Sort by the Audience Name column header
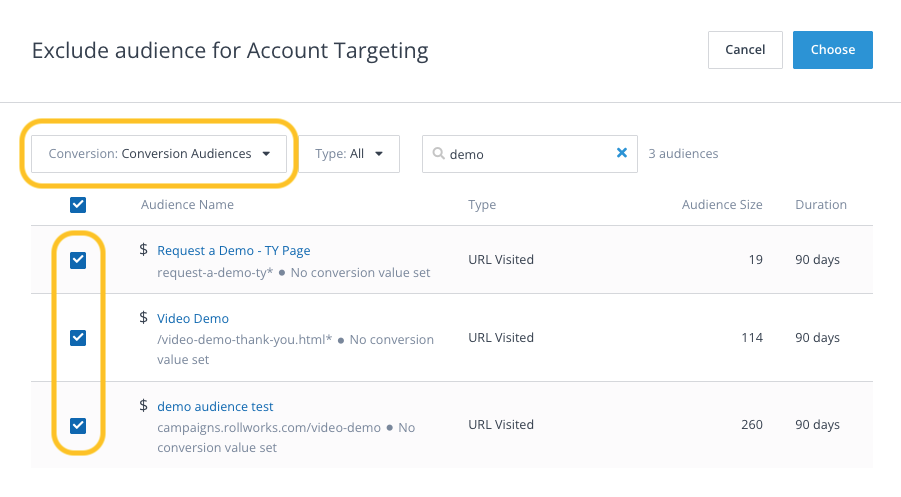The image size is (901, 497). (187, 205)
